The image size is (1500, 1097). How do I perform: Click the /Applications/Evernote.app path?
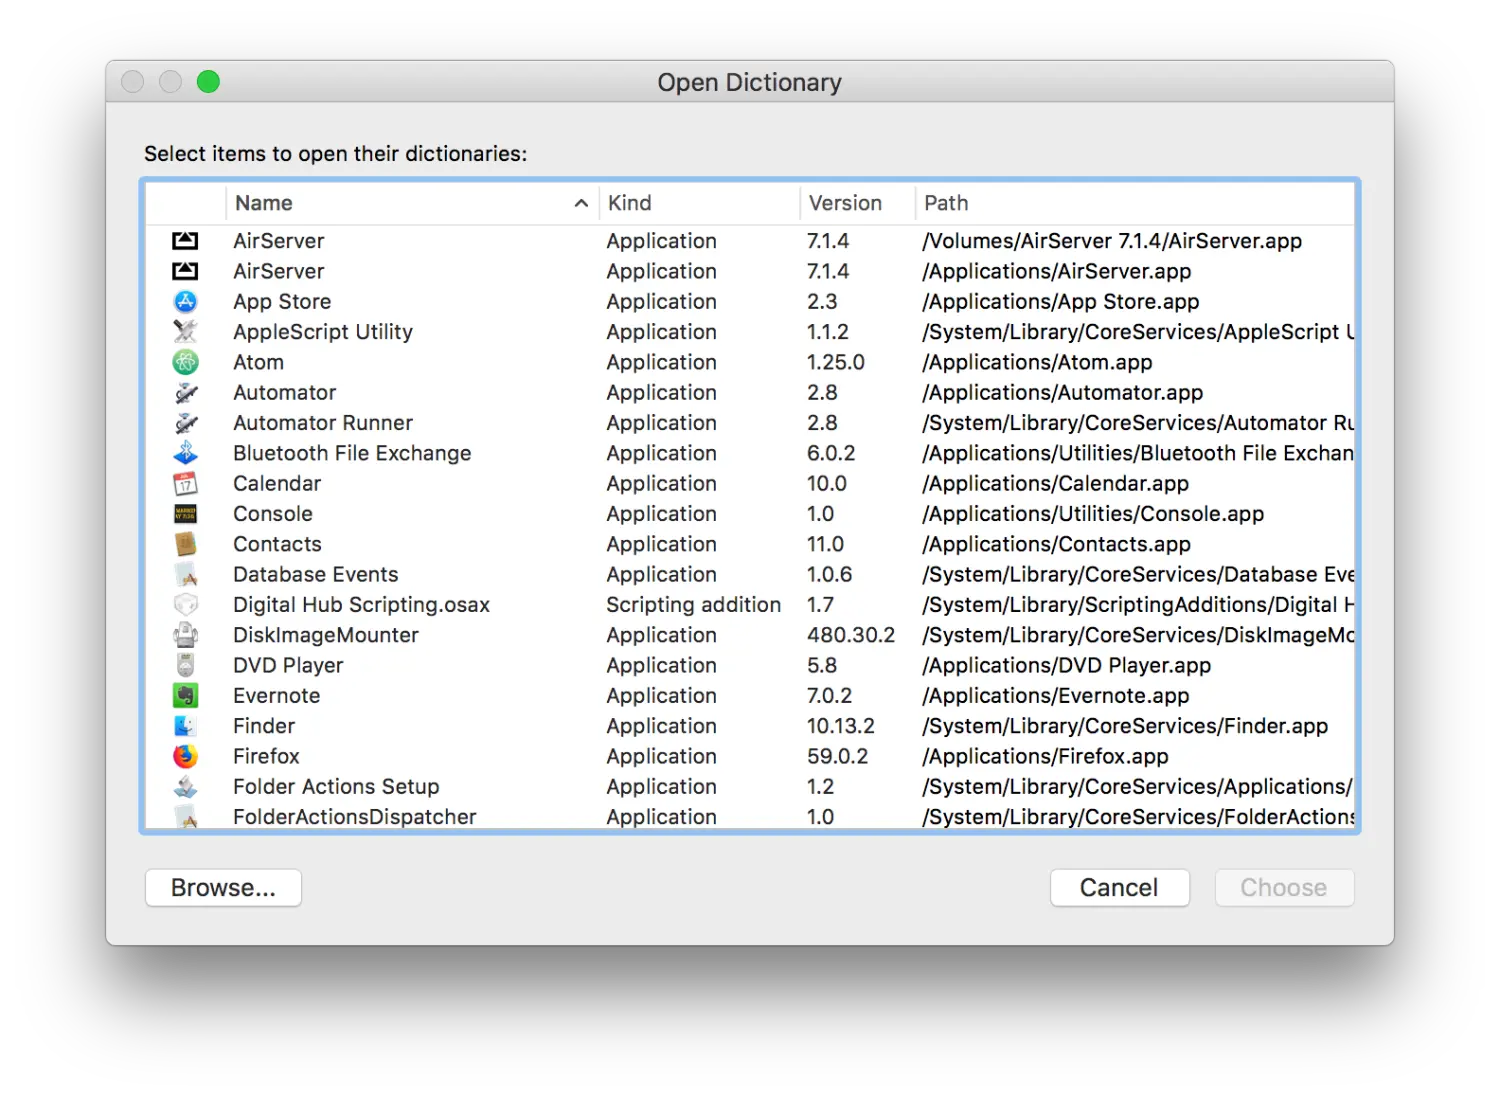pos(1055,696)
